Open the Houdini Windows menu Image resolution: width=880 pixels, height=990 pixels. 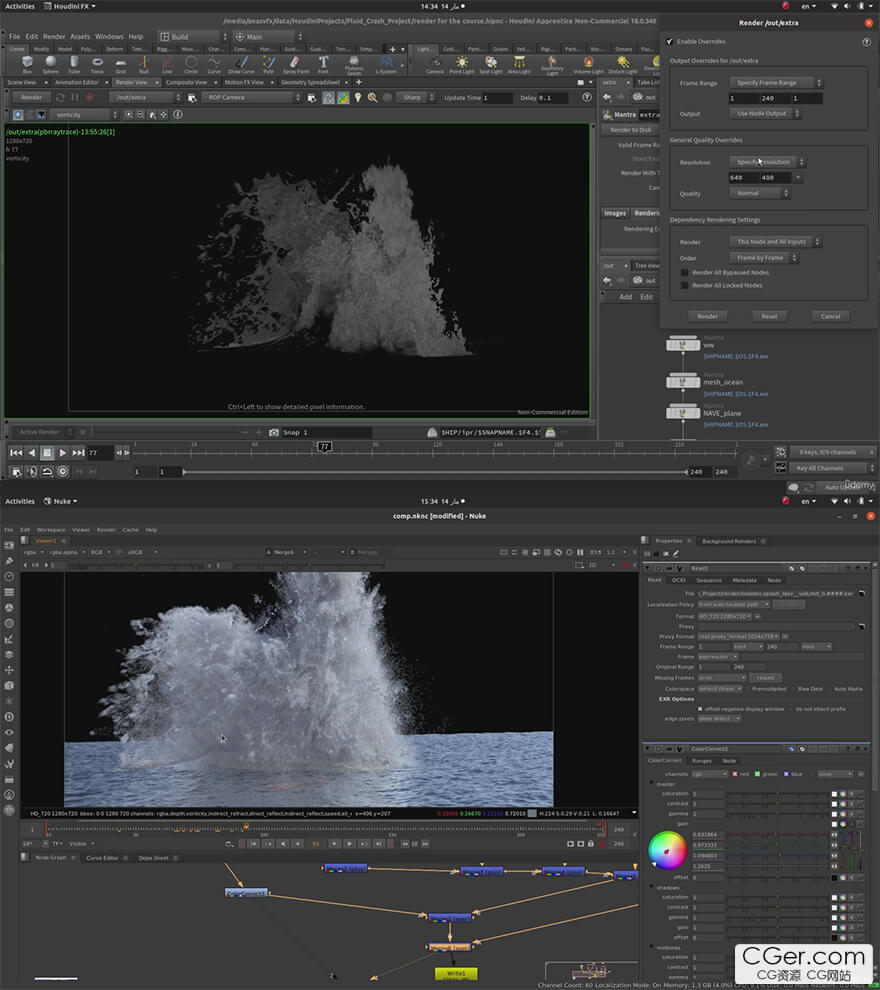[109, 37]
